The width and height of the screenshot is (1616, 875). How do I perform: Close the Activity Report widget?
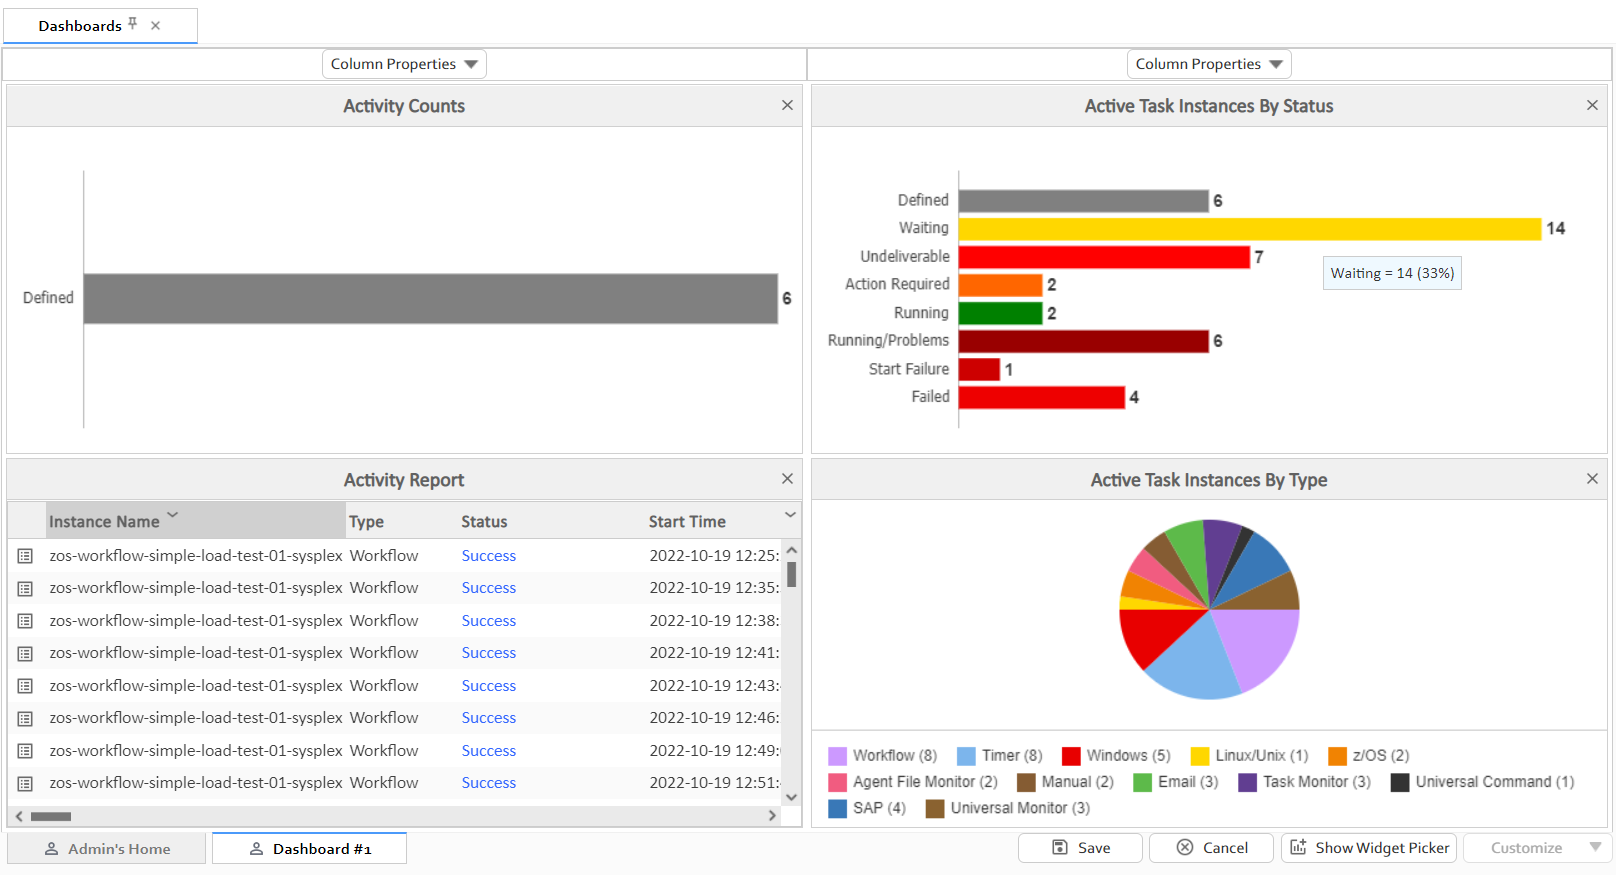[x=787, y=479]
